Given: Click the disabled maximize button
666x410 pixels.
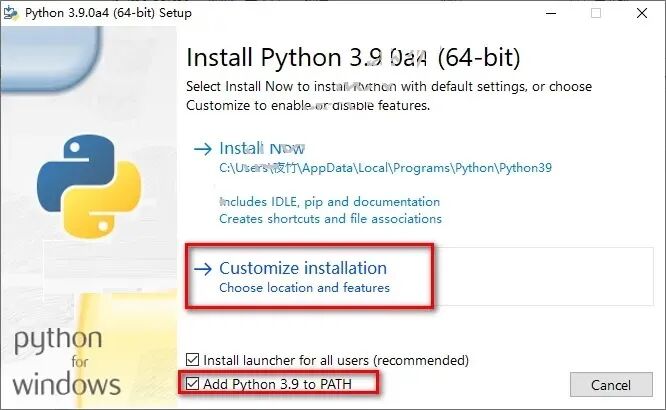Looking at the screenshot, I should click(596, 13).
